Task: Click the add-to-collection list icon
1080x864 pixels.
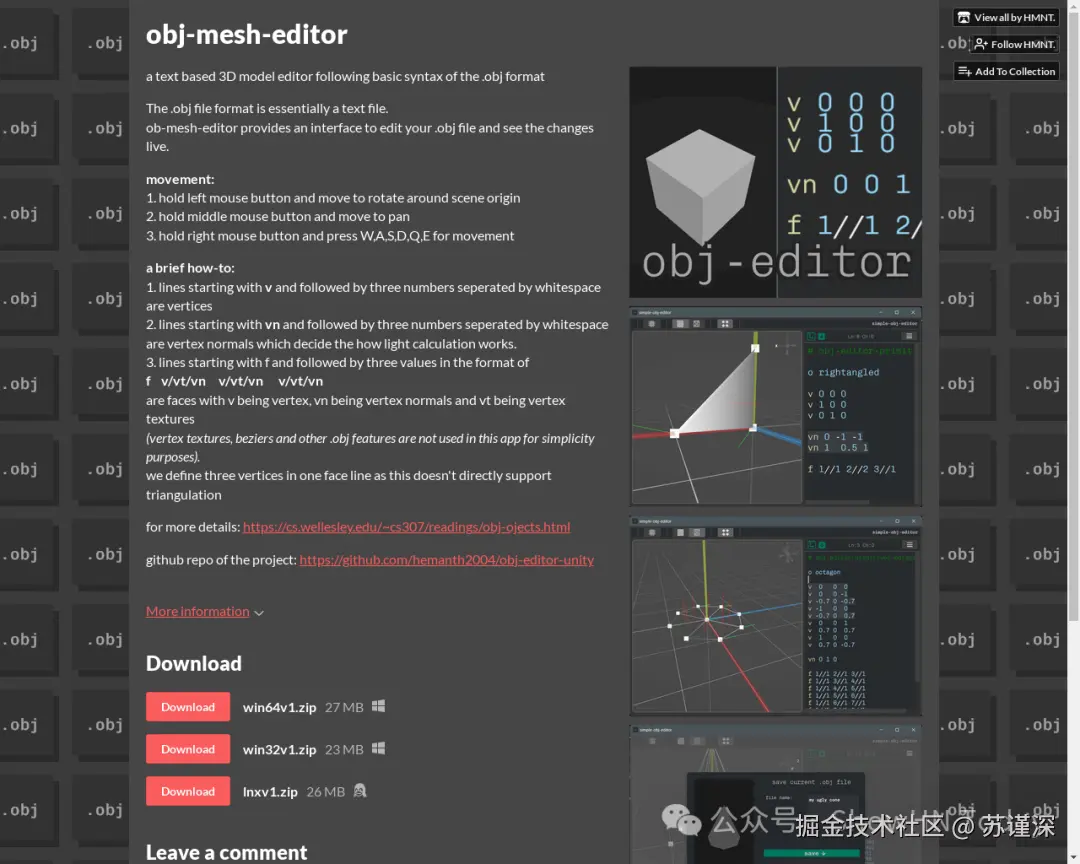Action: 964,71
